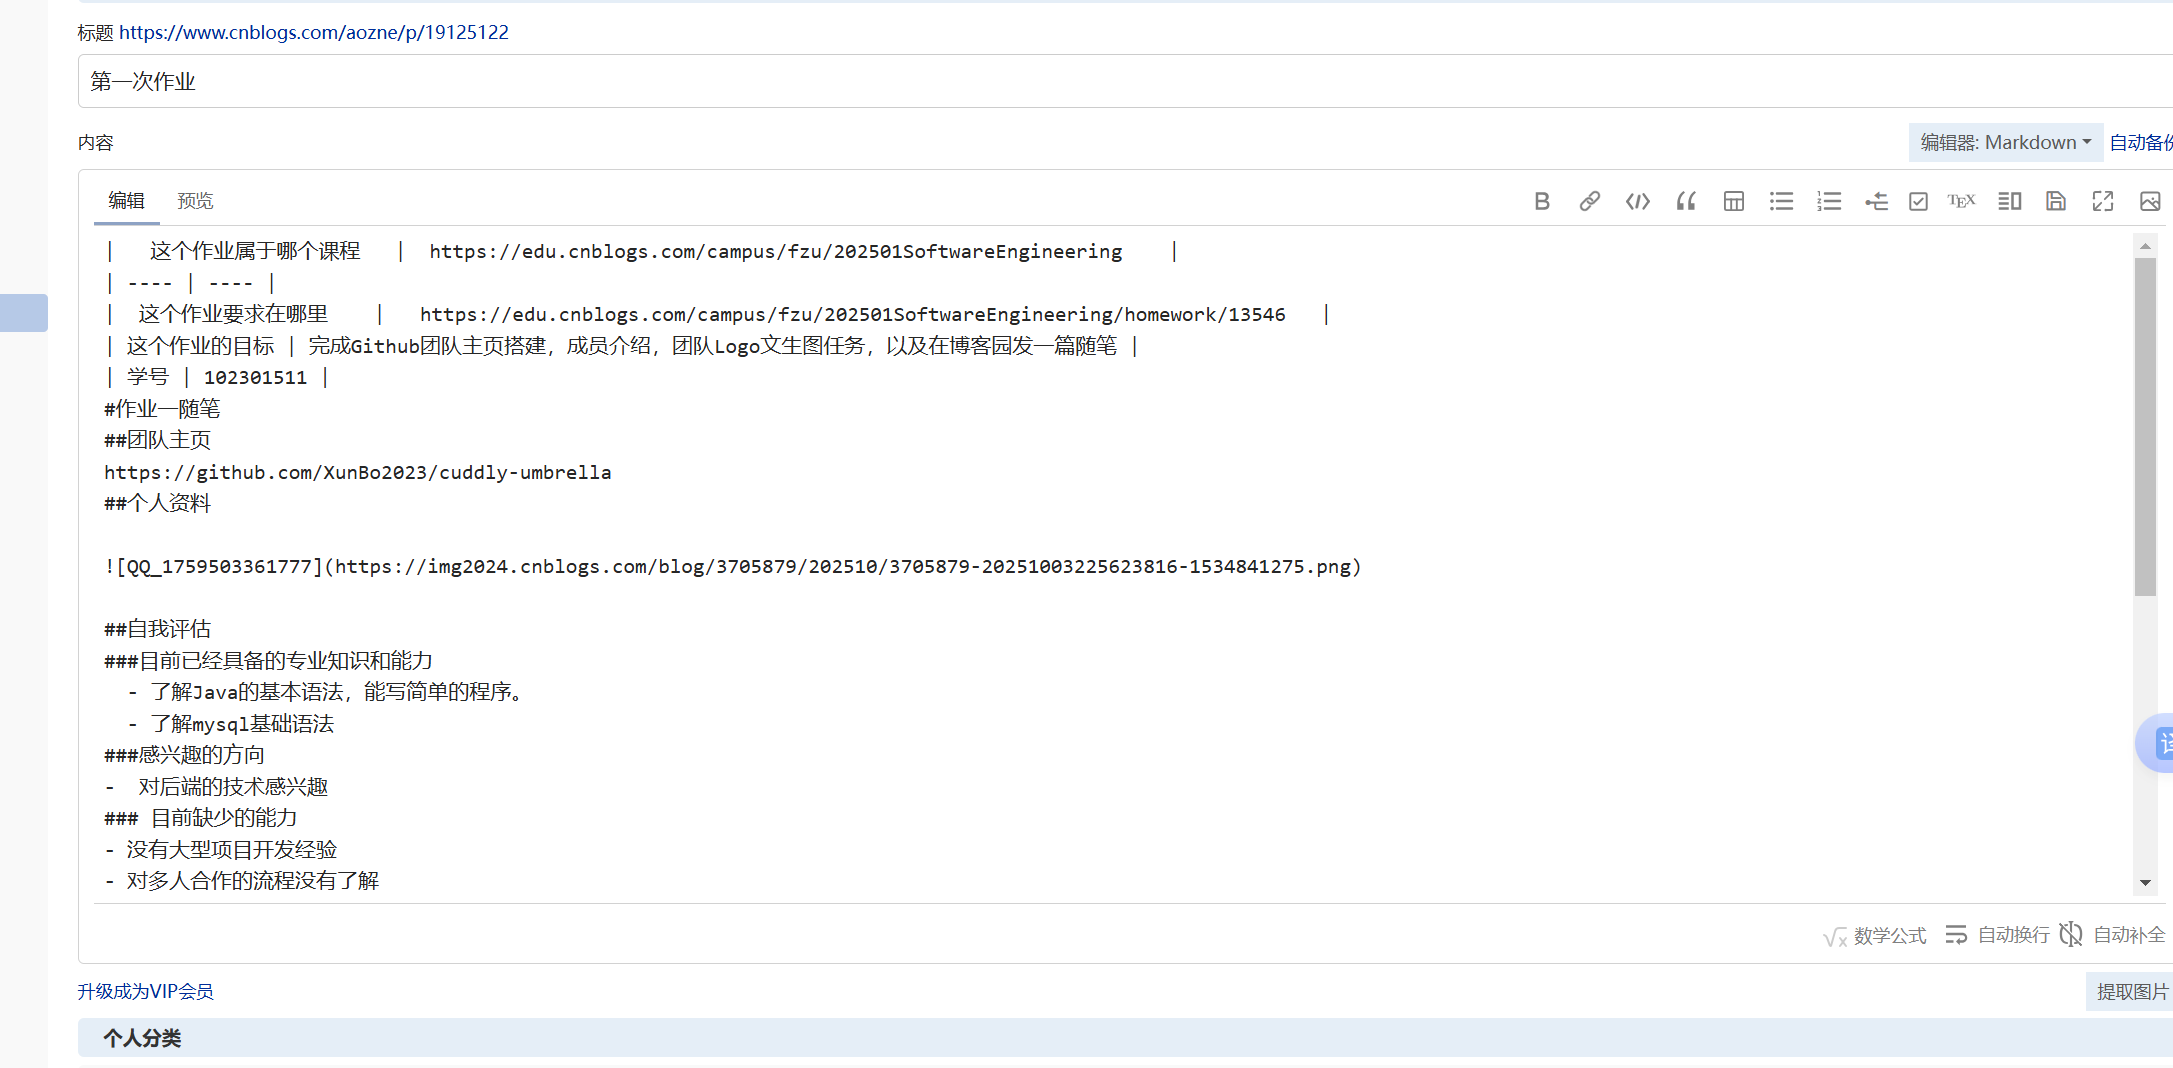This screenshot has width=2173, height=1068.
Task: Insert an unordered bullet list
Action: tap(1781, 201)
